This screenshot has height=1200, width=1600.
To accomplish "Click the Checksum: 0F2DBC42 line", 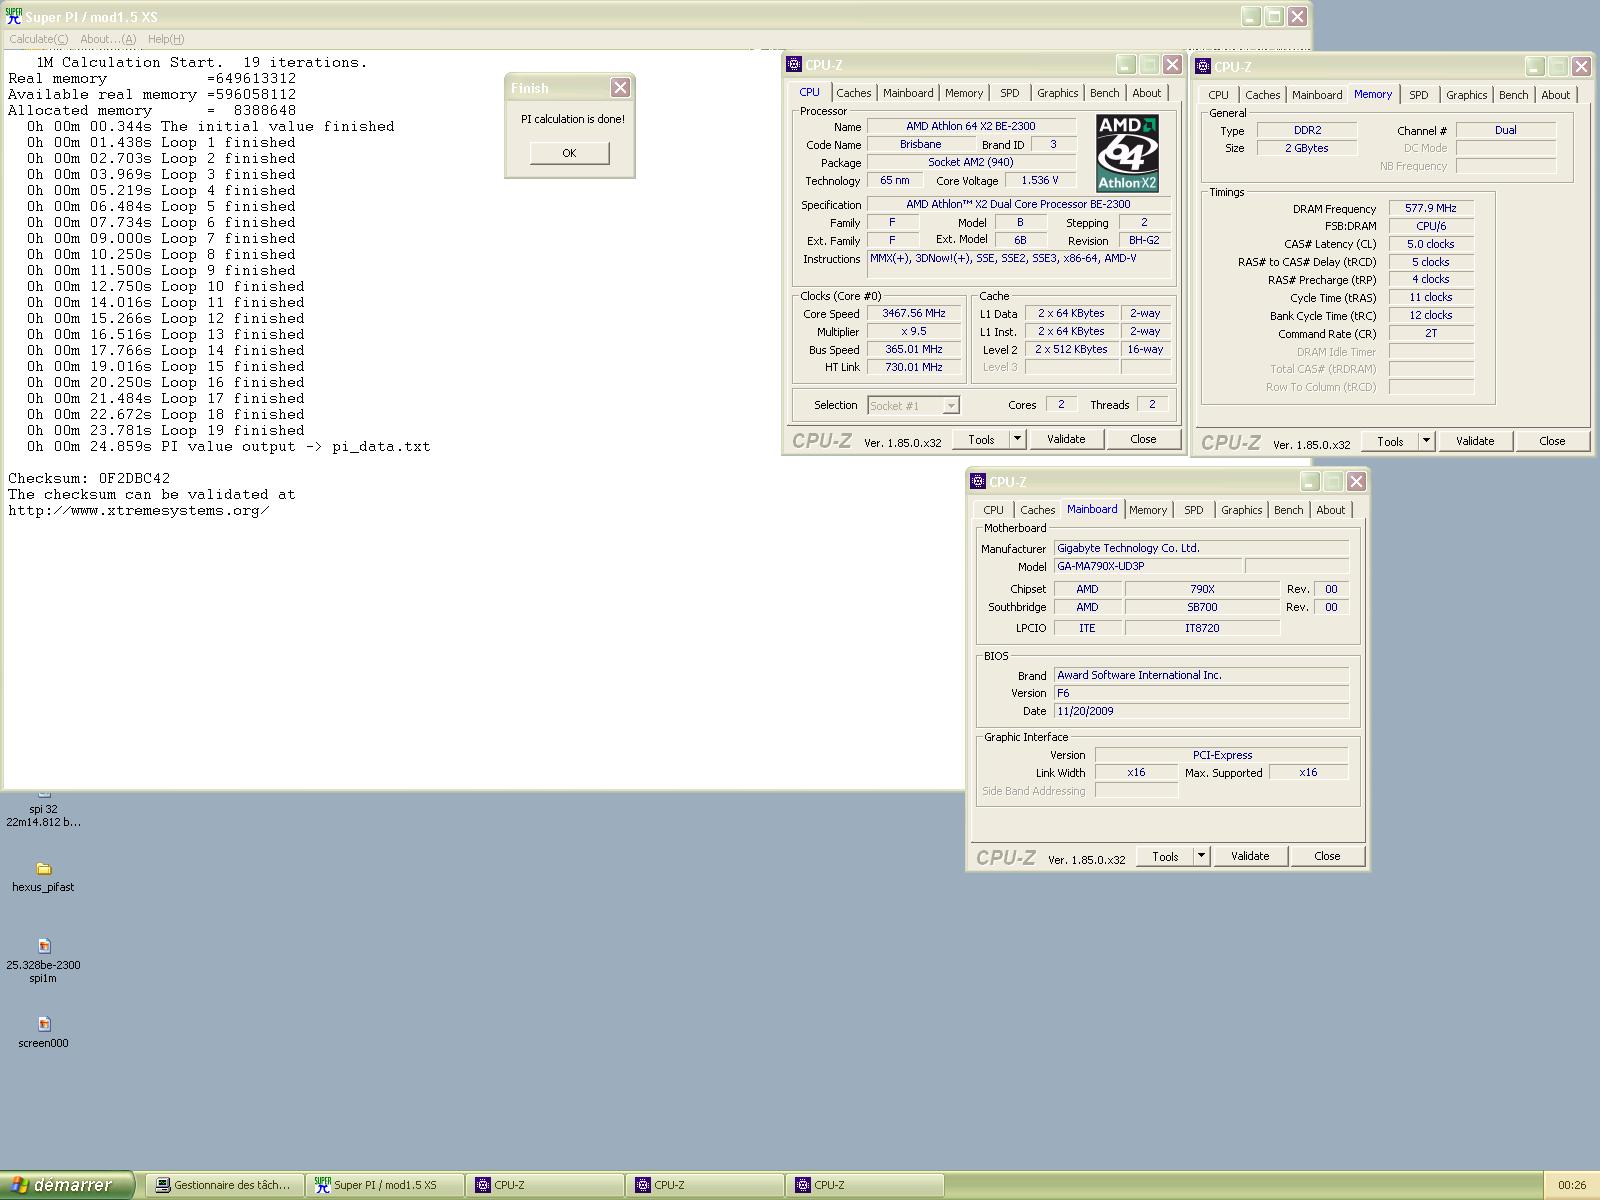I will pyautogui.click(x=89, y=478).
